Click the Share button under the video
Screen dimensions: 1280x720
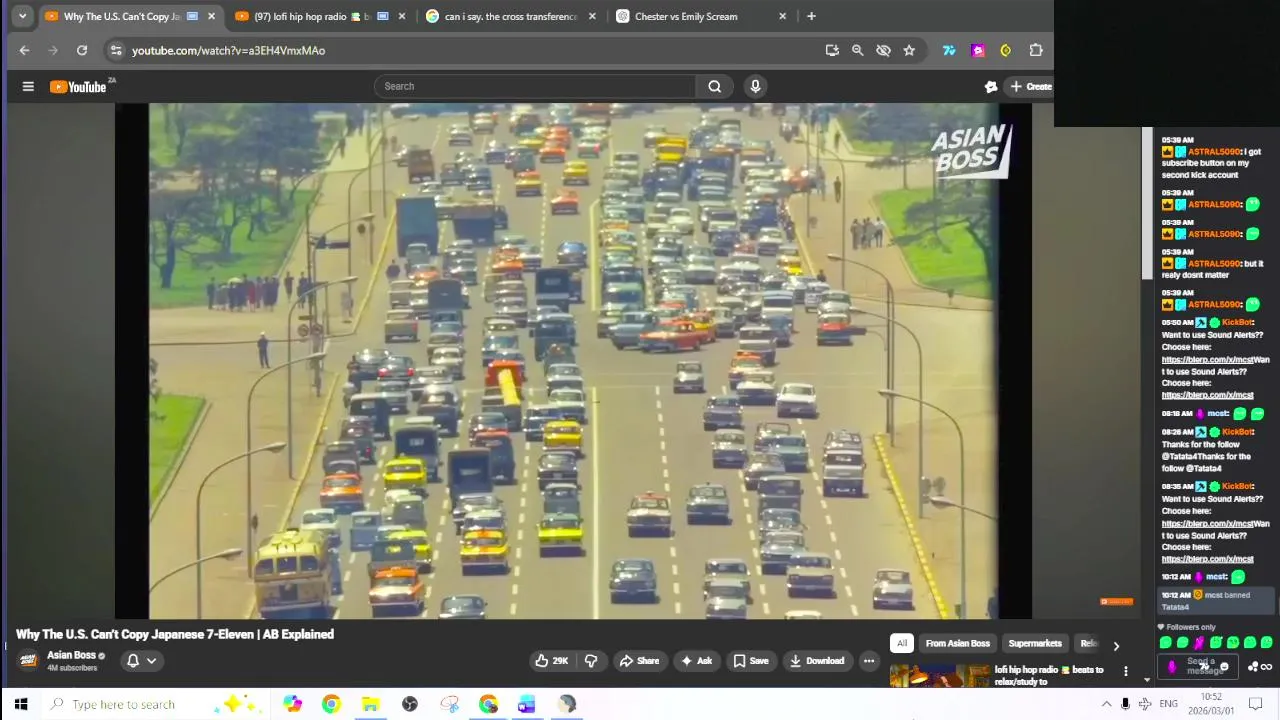point(639,661)
